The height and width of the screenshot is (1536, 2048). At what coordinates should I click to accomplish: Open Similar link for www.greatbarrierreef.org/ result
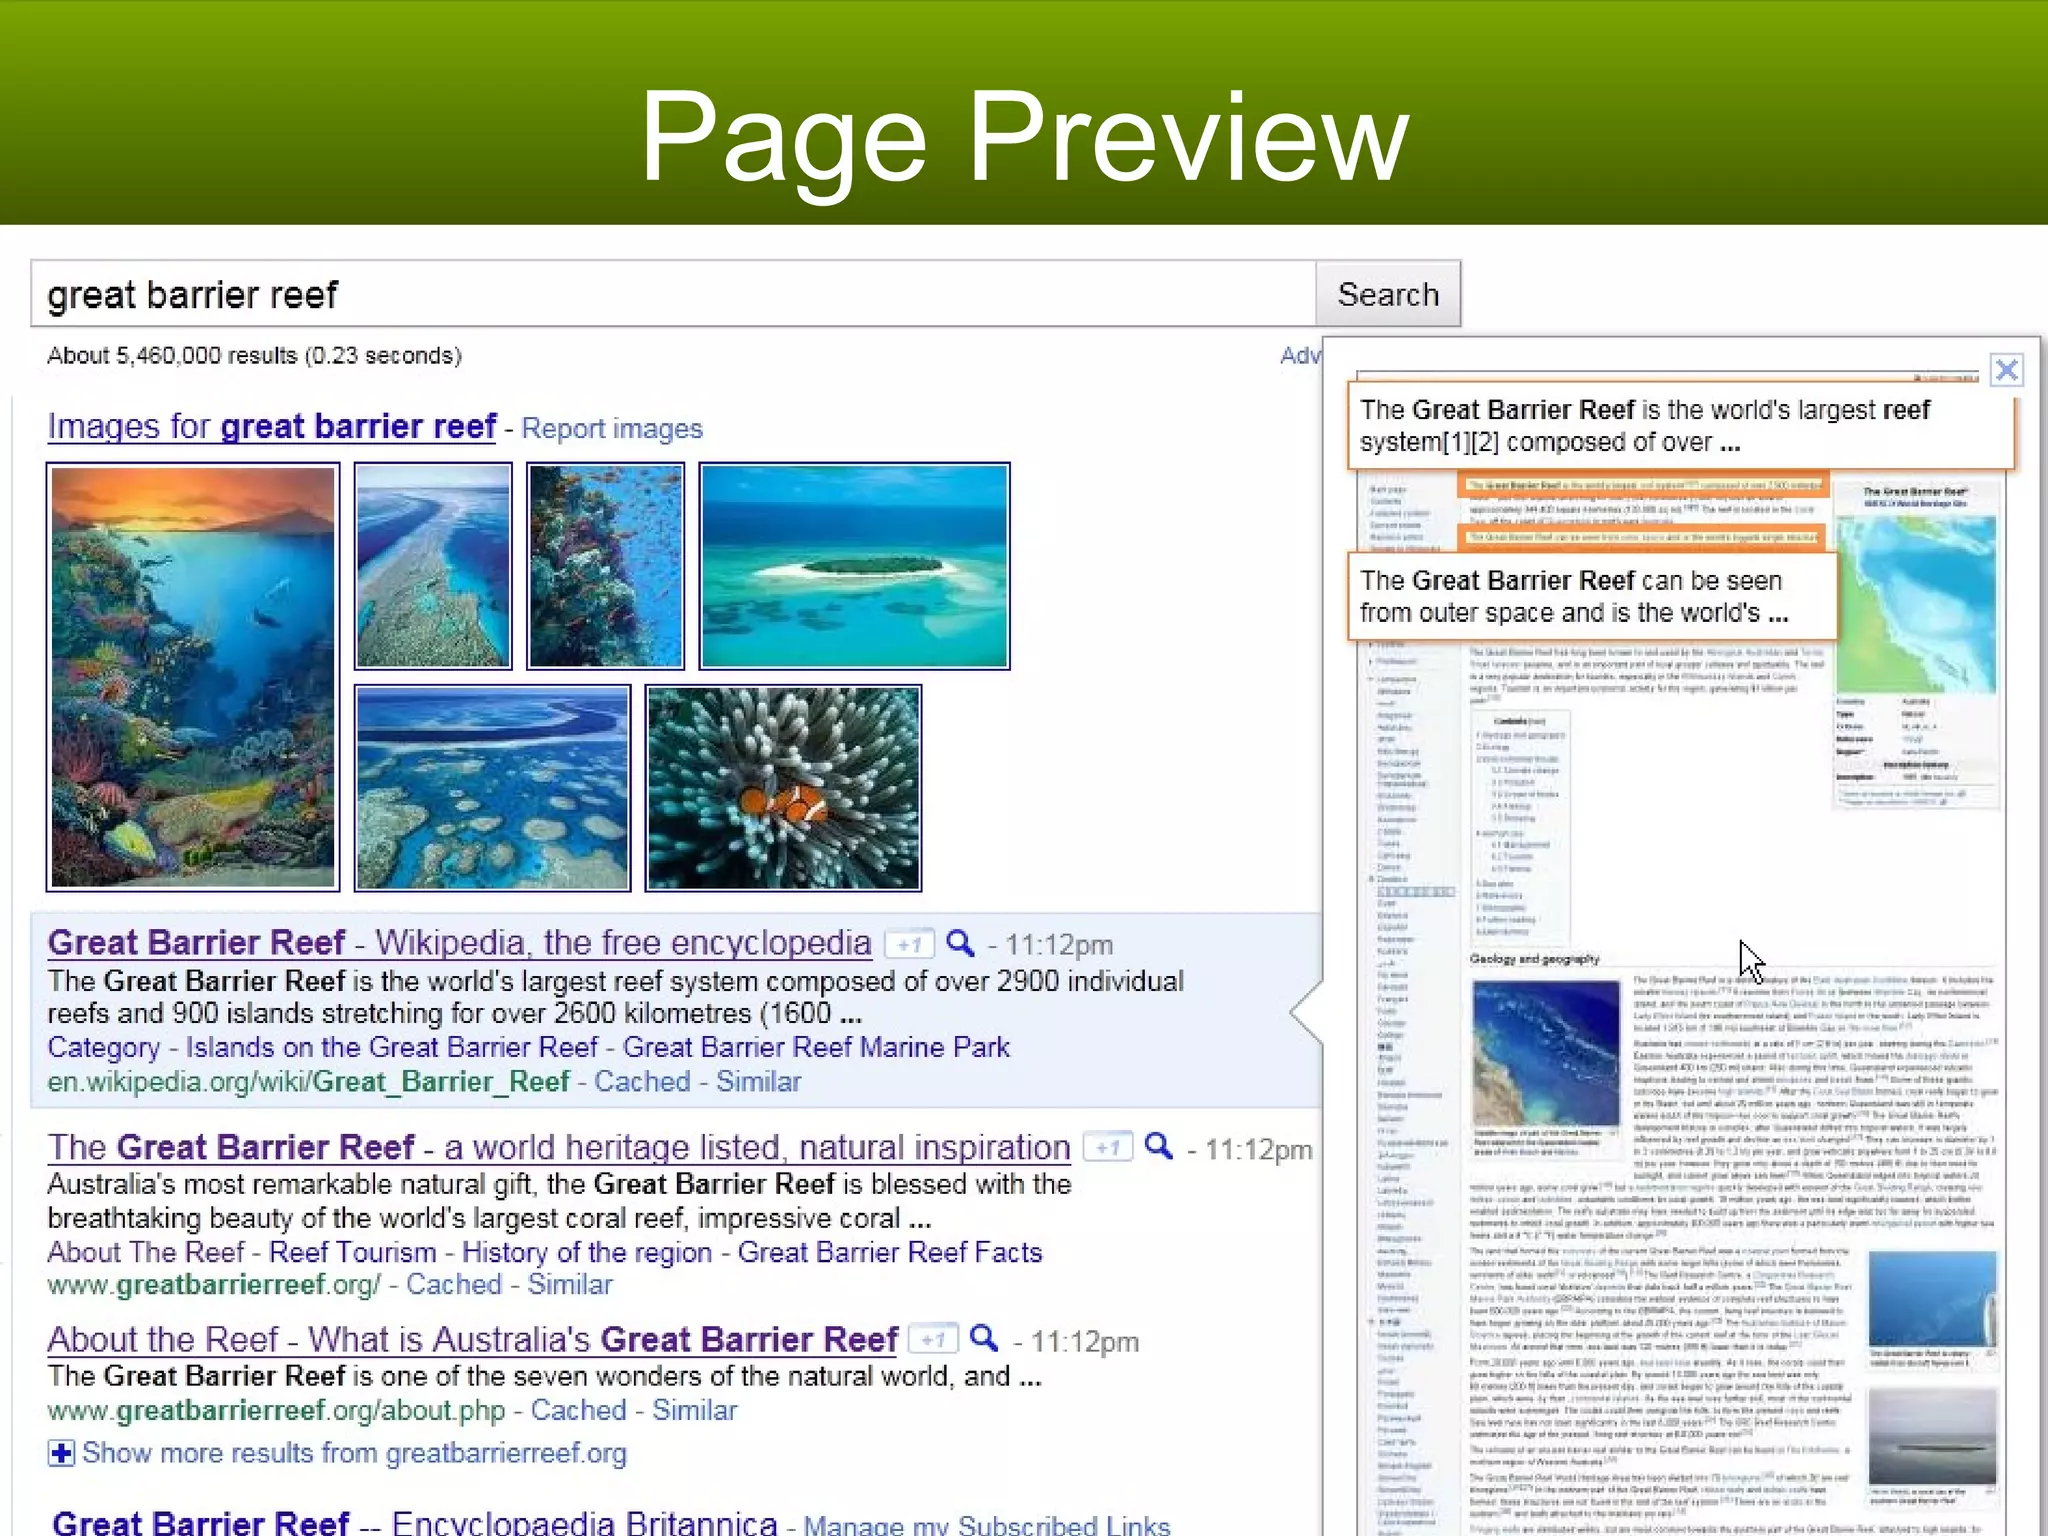point(570,1284)
